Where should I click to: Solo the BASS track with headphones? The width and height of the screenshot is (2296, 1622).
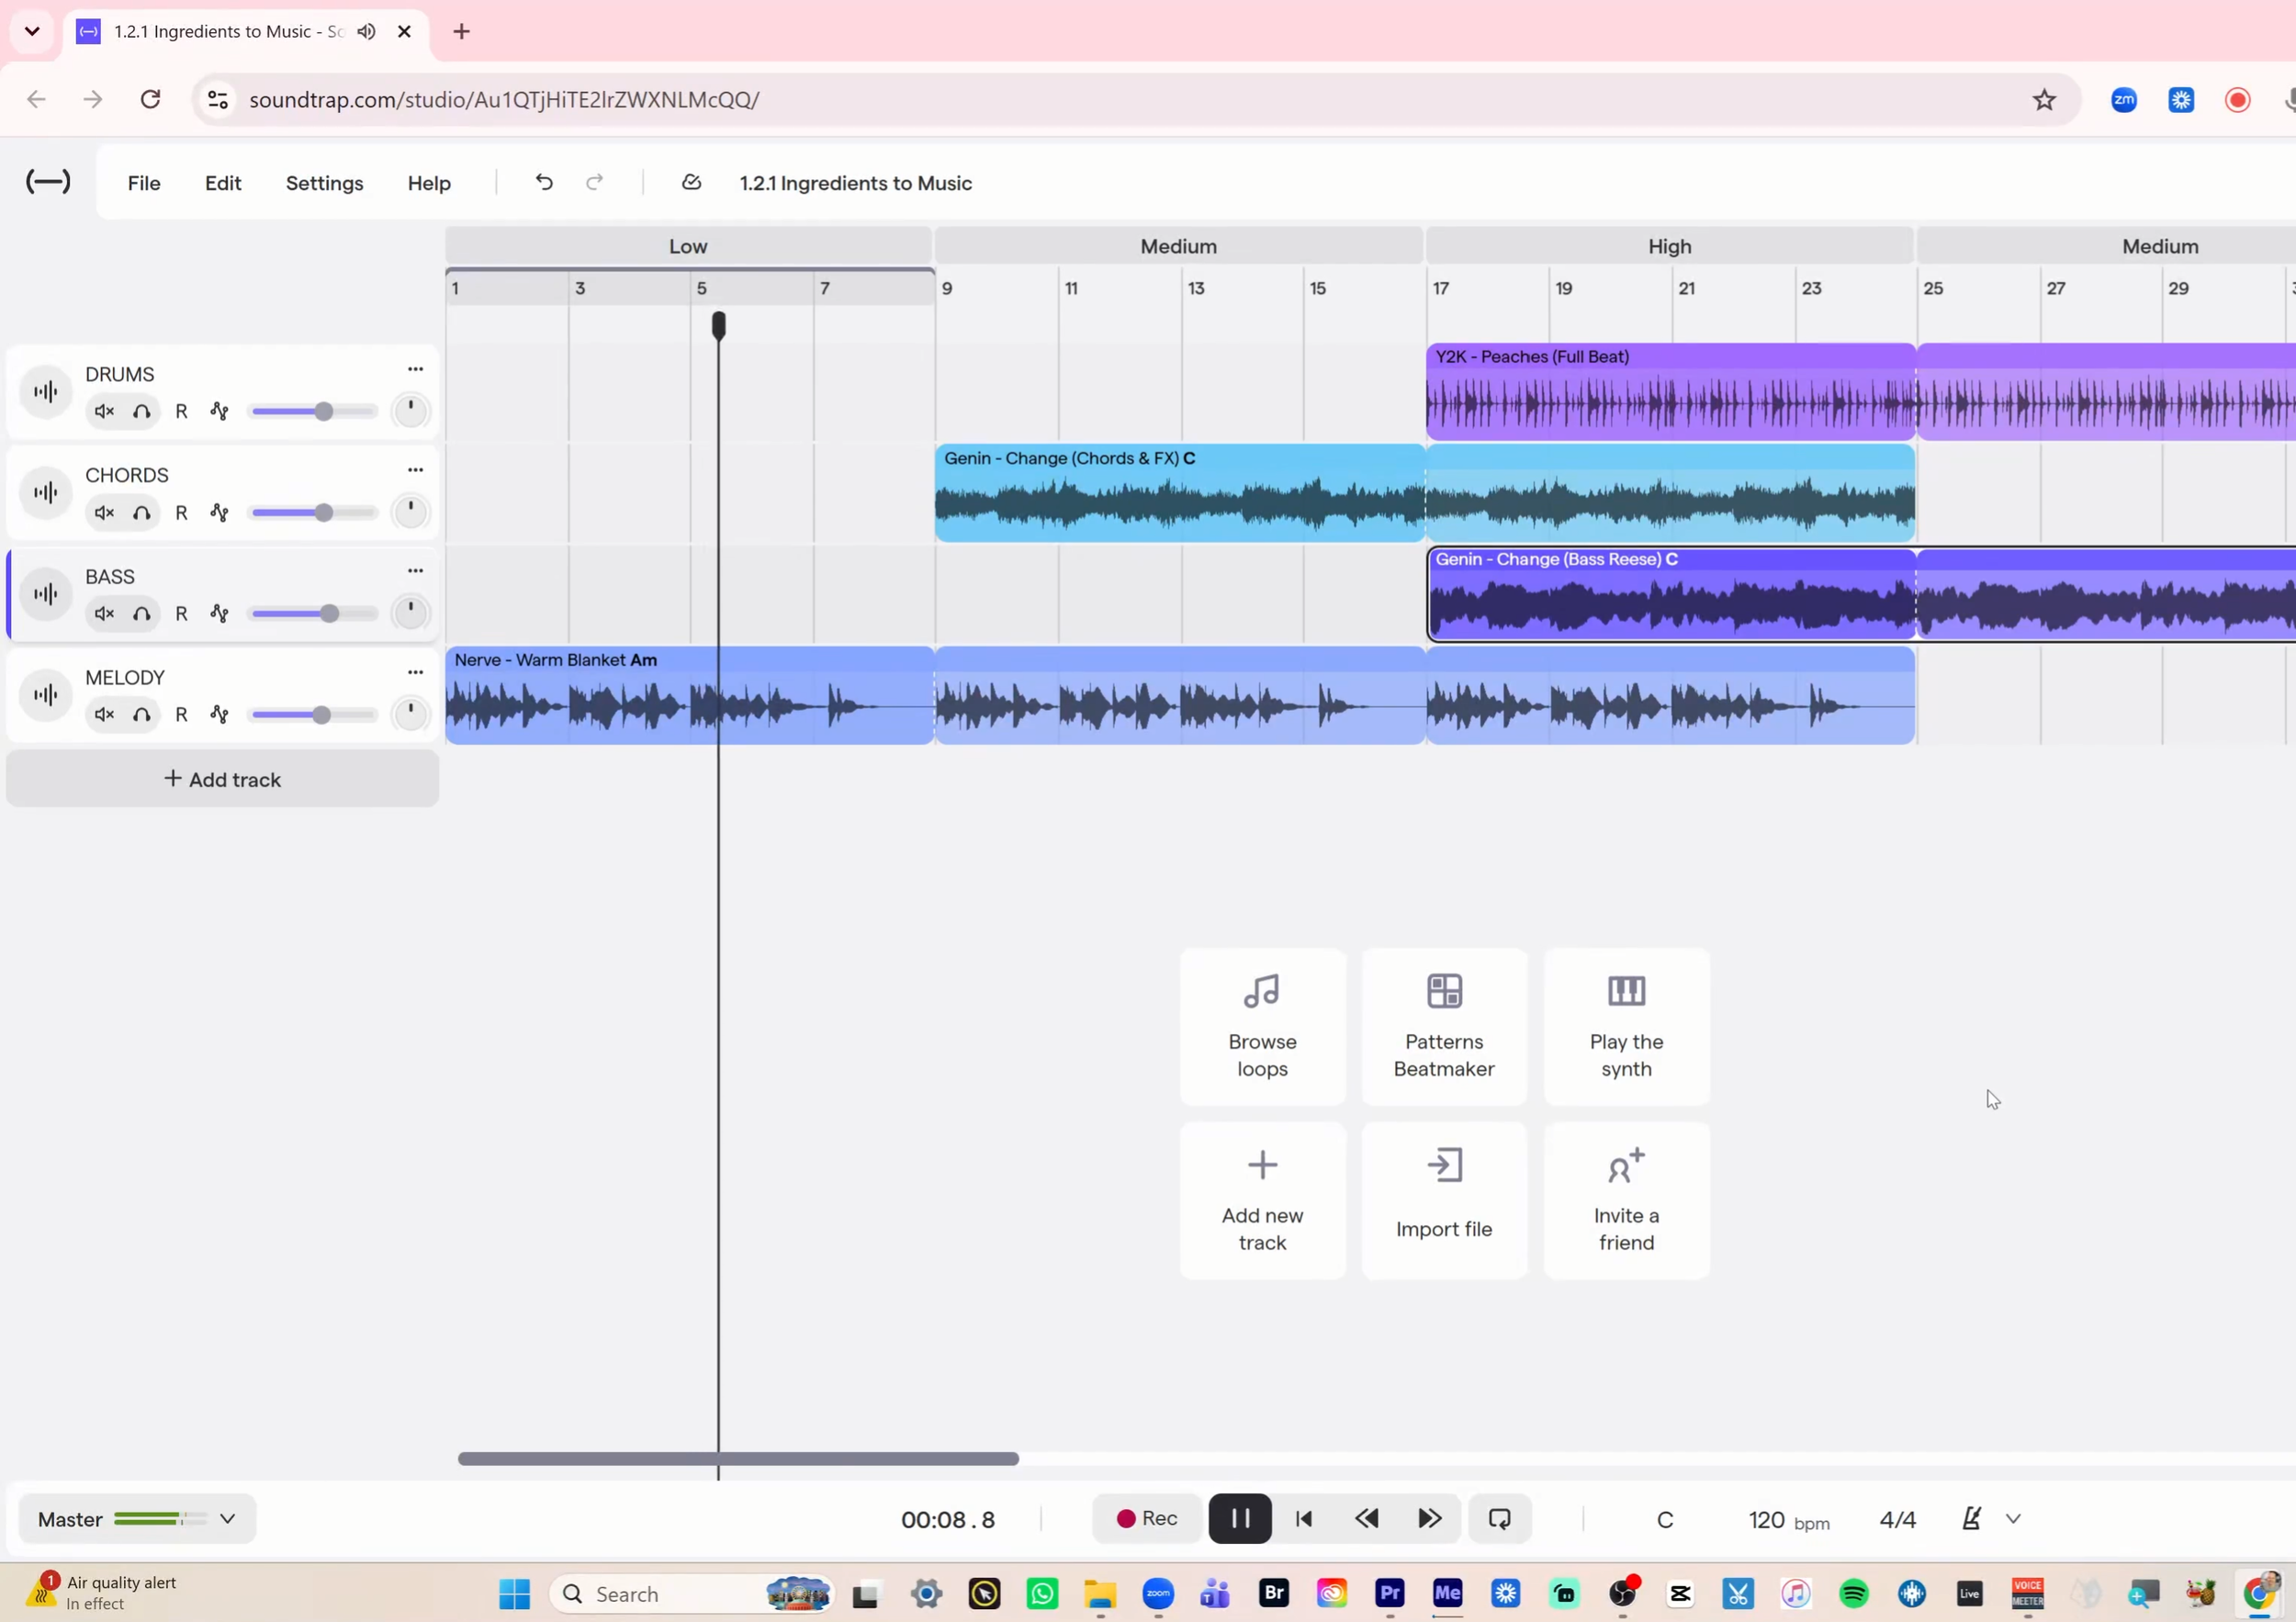[142, 614]
